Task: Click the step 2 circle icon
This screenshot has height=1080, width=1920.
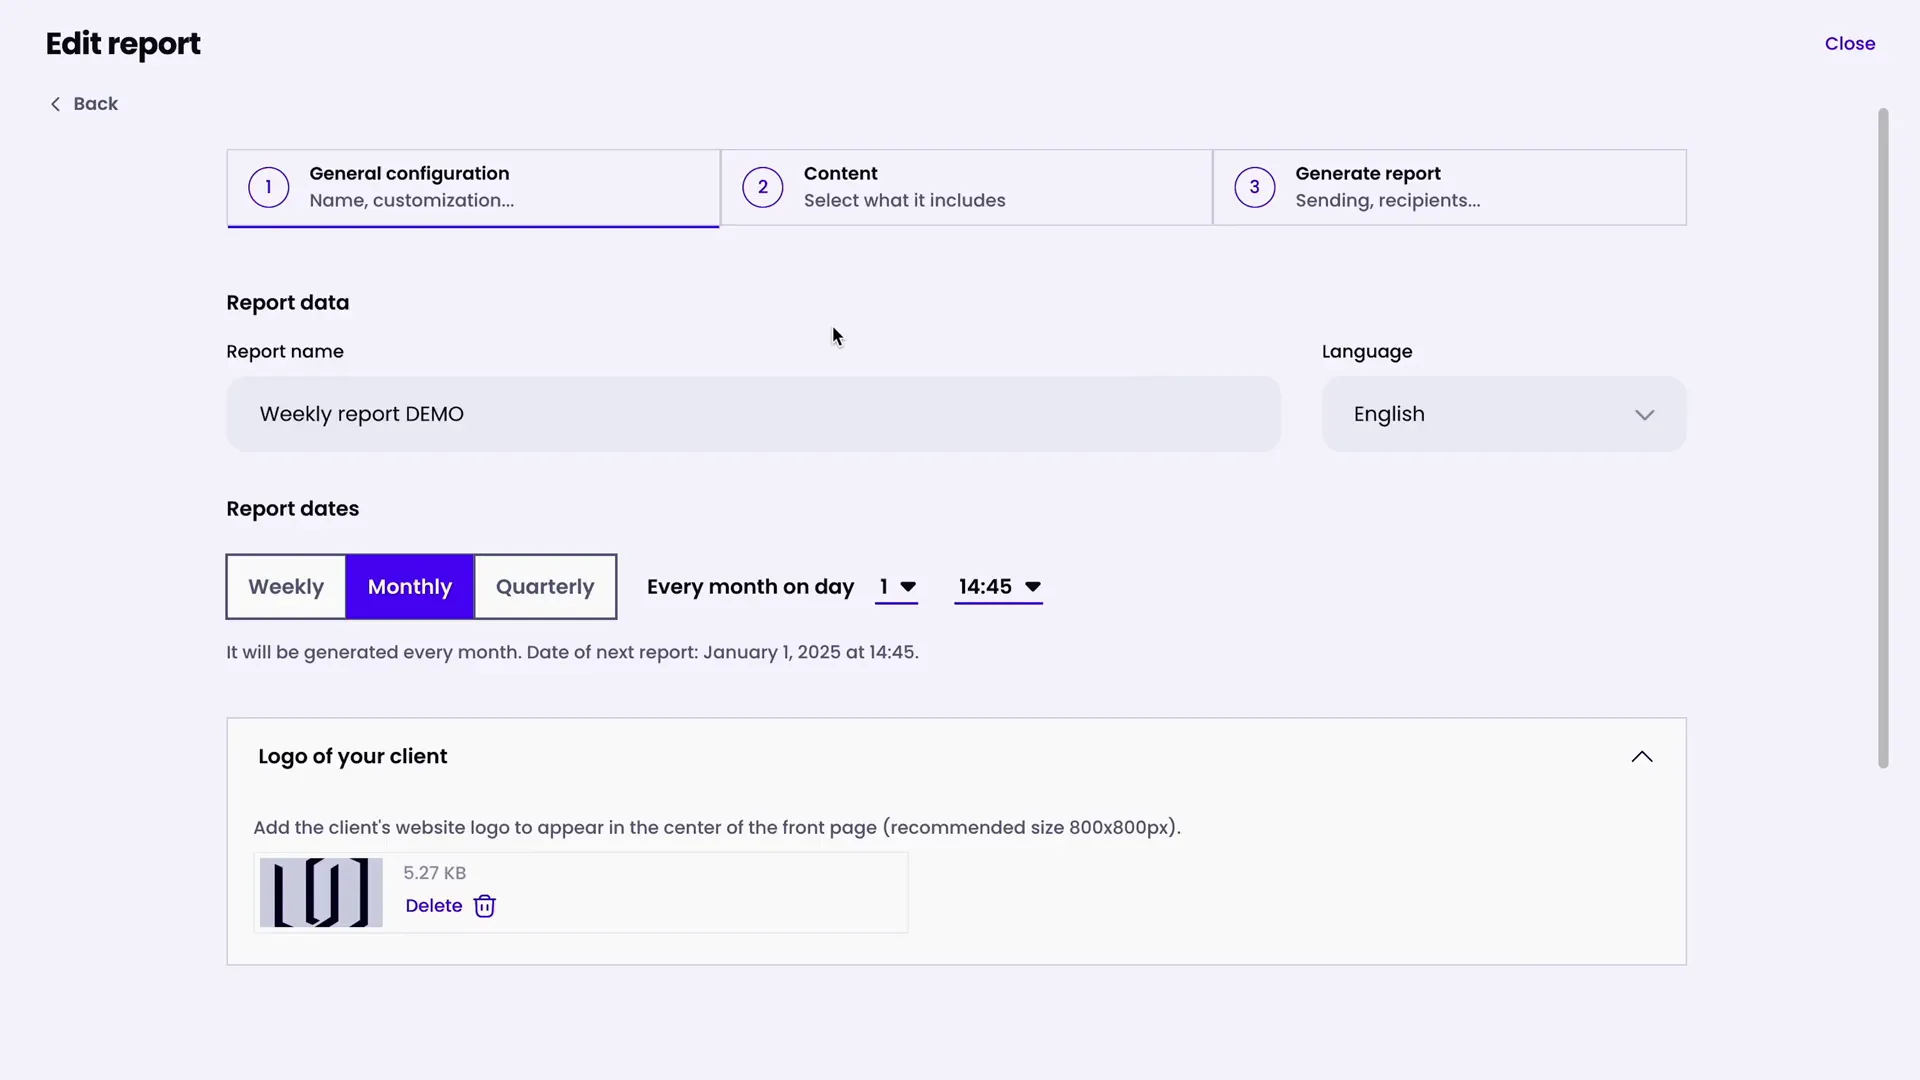Action: (762, 187)
